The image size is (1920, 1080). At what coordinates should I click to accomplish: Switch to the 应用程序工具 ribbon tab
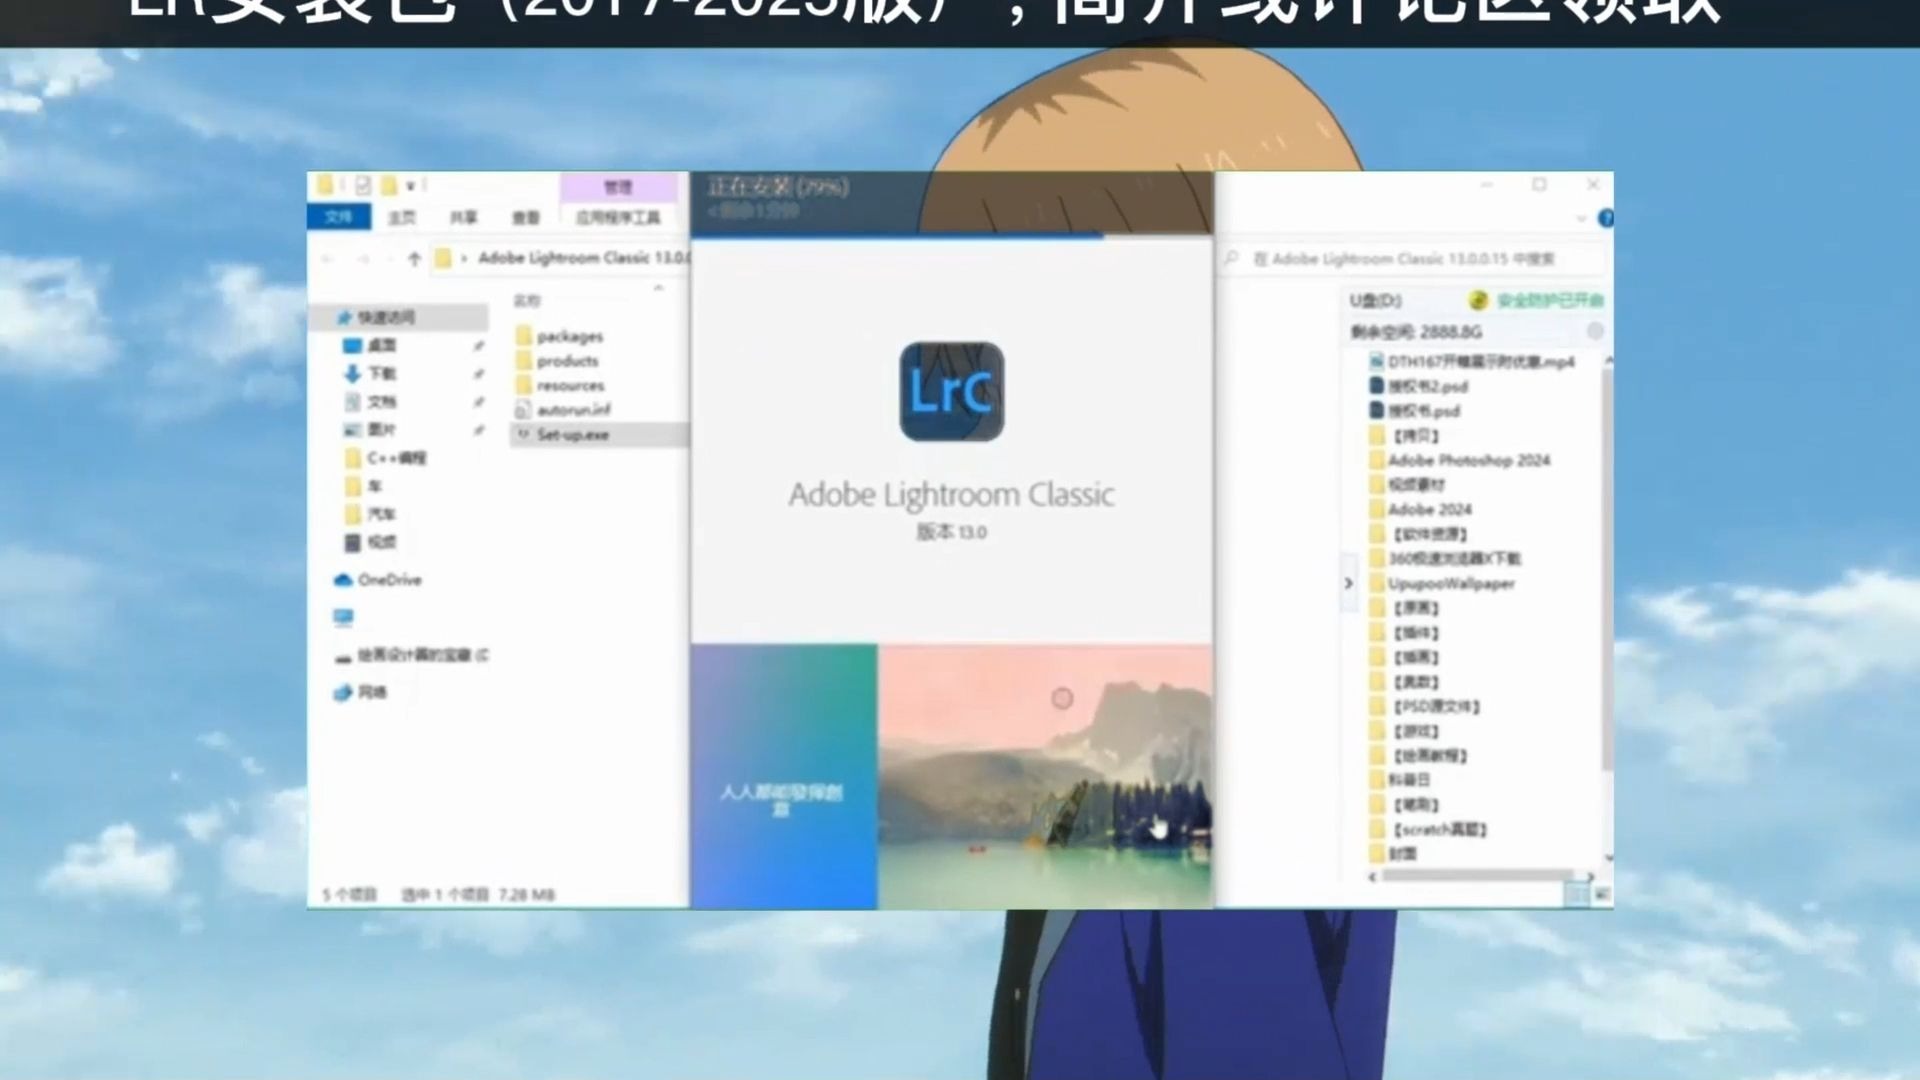618,217
